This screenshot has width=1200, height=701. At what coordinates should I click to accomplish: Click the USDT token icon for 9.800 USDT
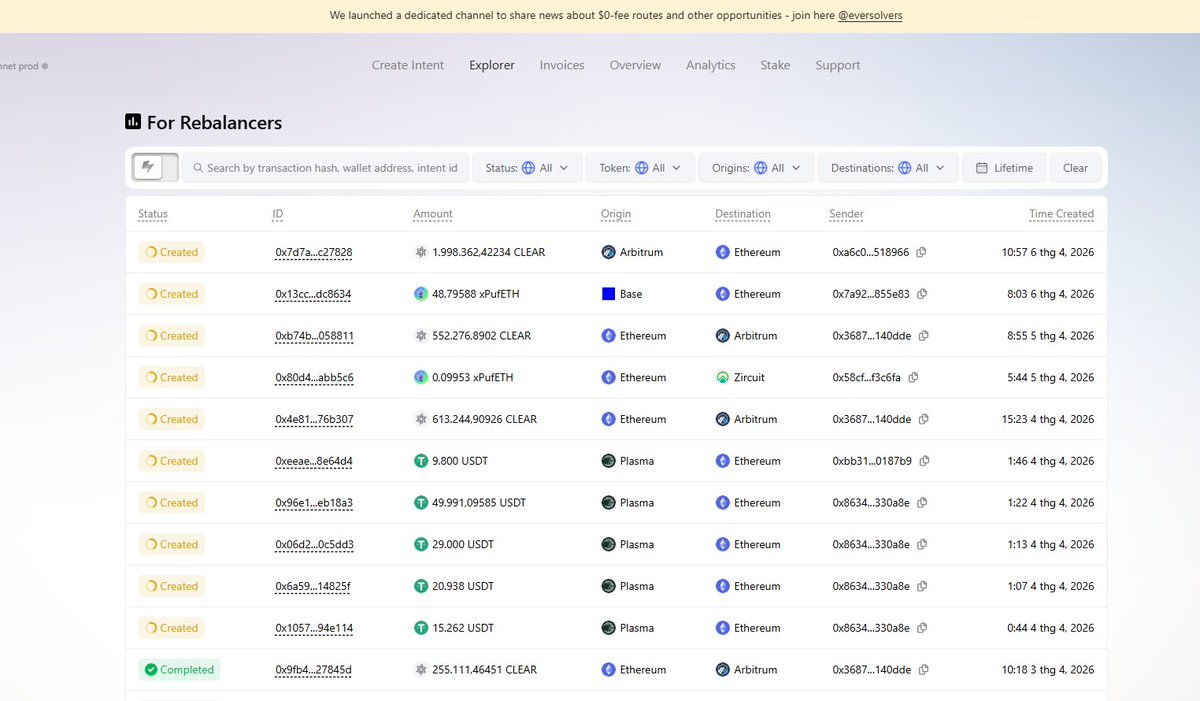pyautogui.click(x=421, y=461)
